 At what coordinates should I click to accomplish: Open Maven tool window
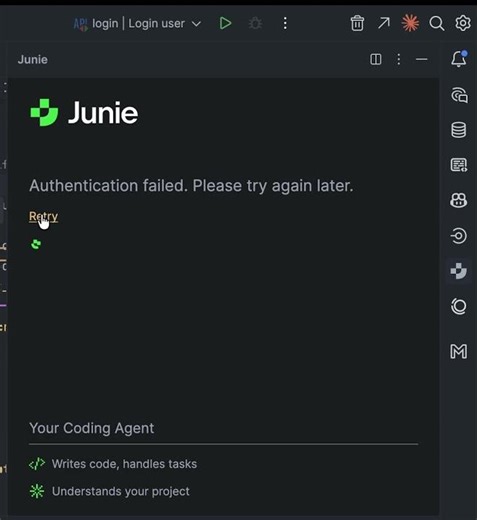tap(459, 351)
